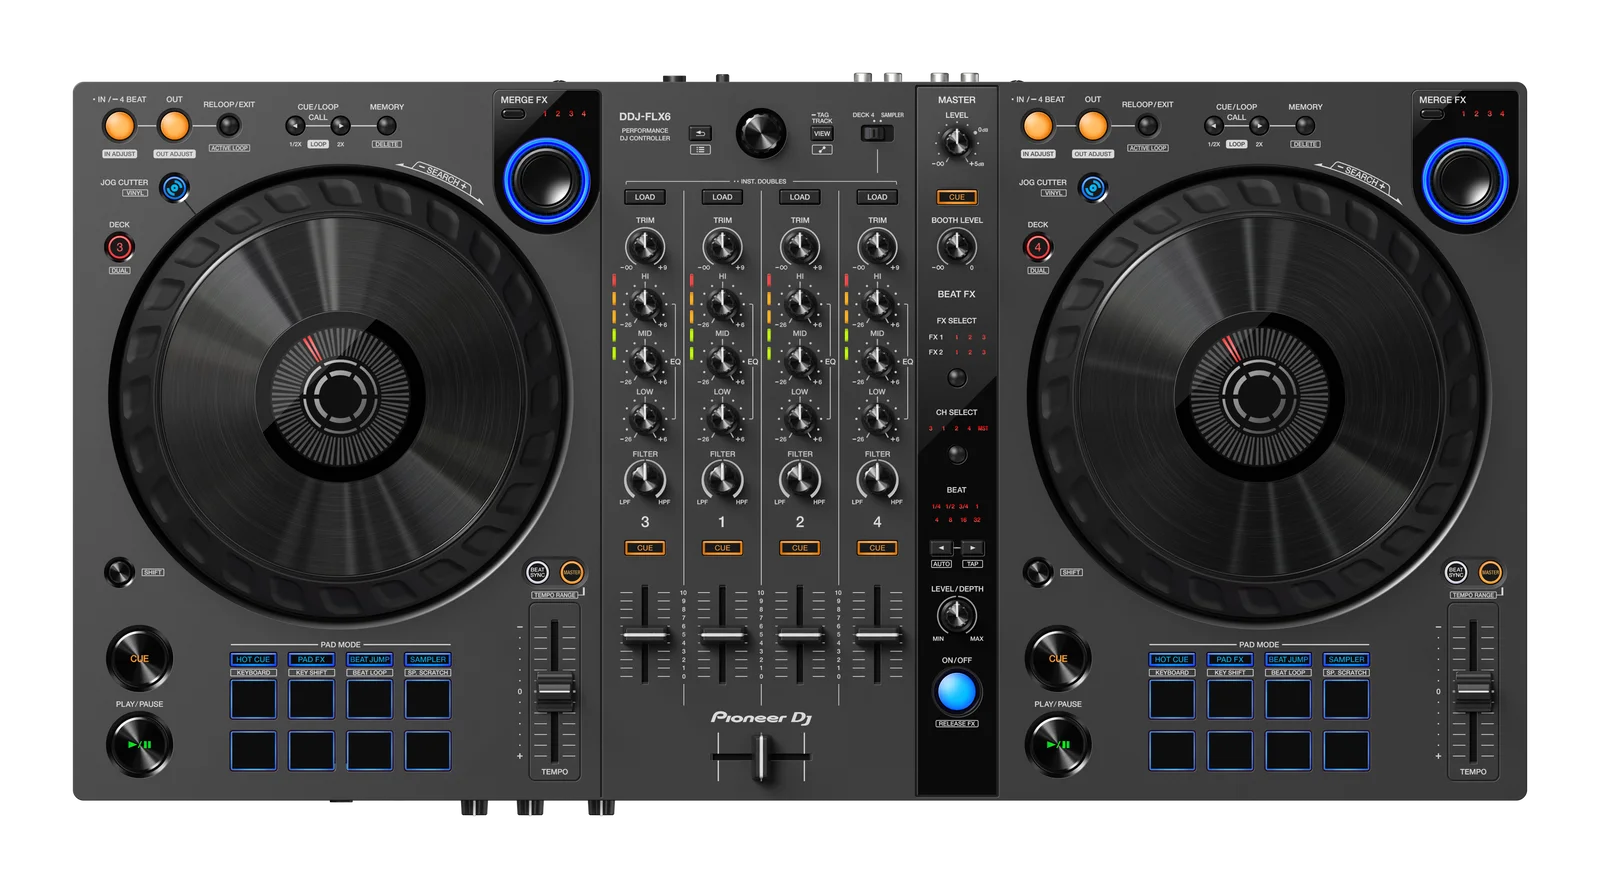Click the channel 4 volume fader

[x=877, y=635]
